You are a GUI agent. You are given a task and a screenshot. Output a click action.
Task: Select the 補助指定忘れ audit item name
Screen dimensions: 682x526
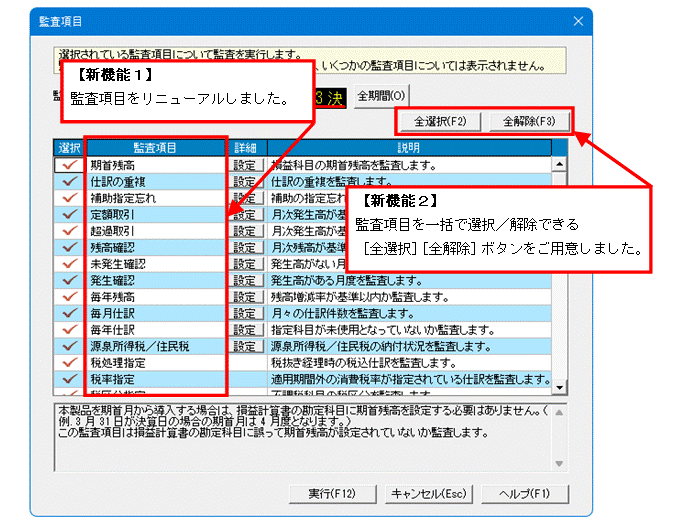123,198
